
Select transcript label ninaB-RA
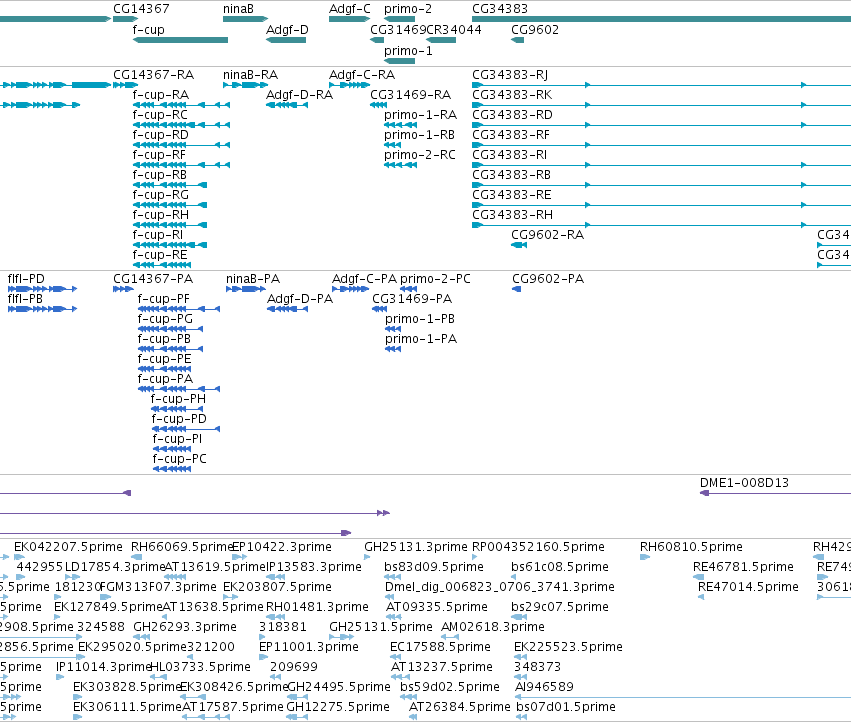pos(250,75)
